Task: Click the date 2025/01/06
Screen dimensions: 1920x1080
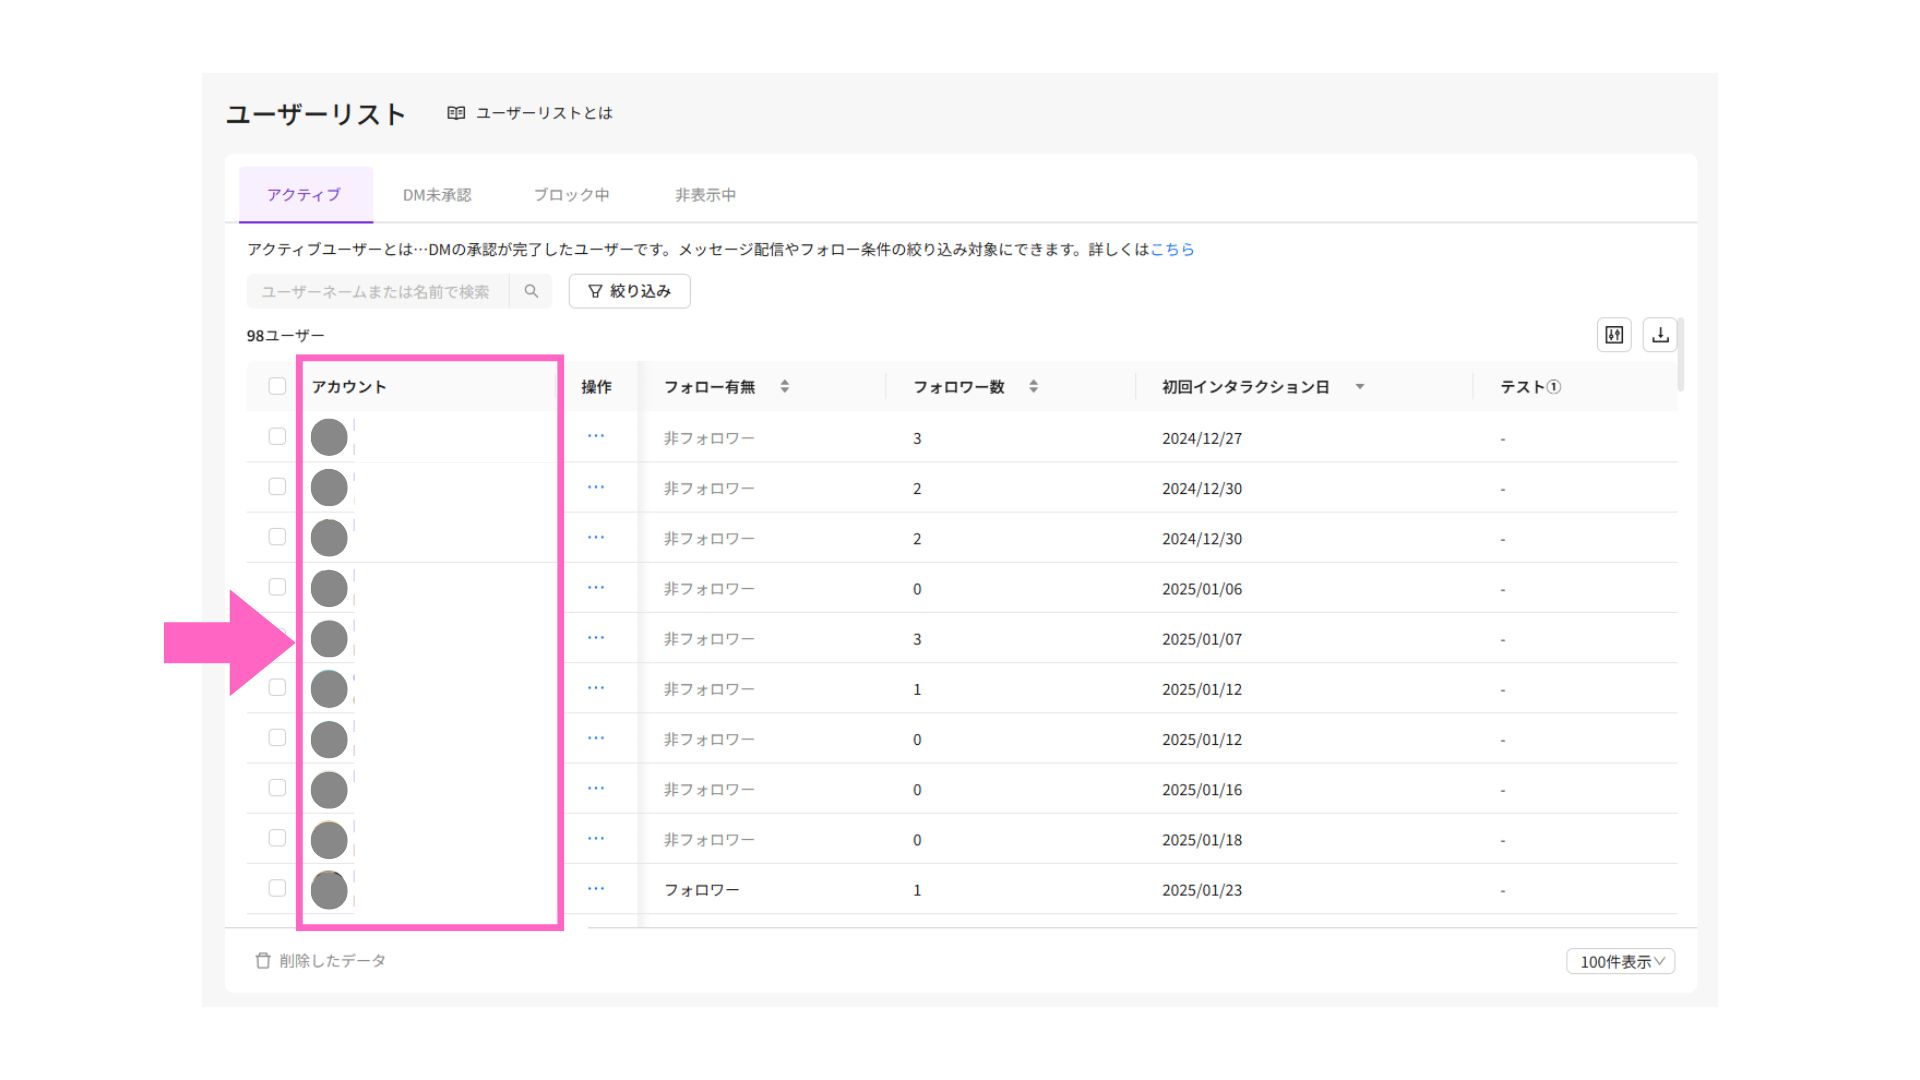Action: 1202,589
